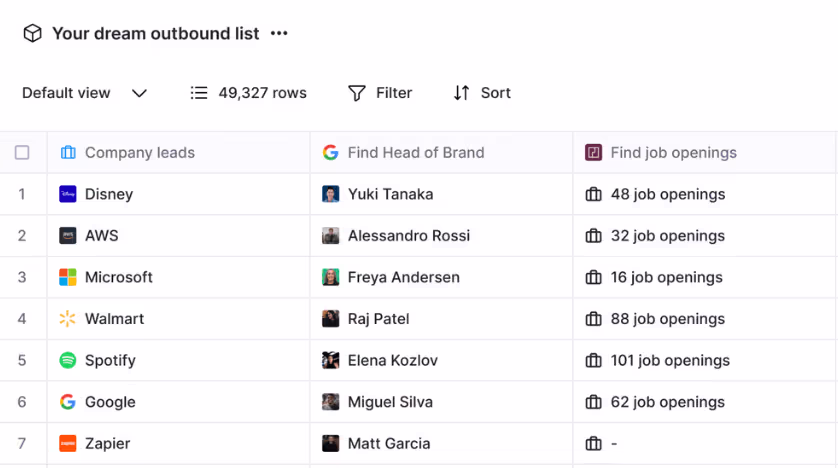Click Freya Andersen's avatar
The image size is (838, 468).
330,277
